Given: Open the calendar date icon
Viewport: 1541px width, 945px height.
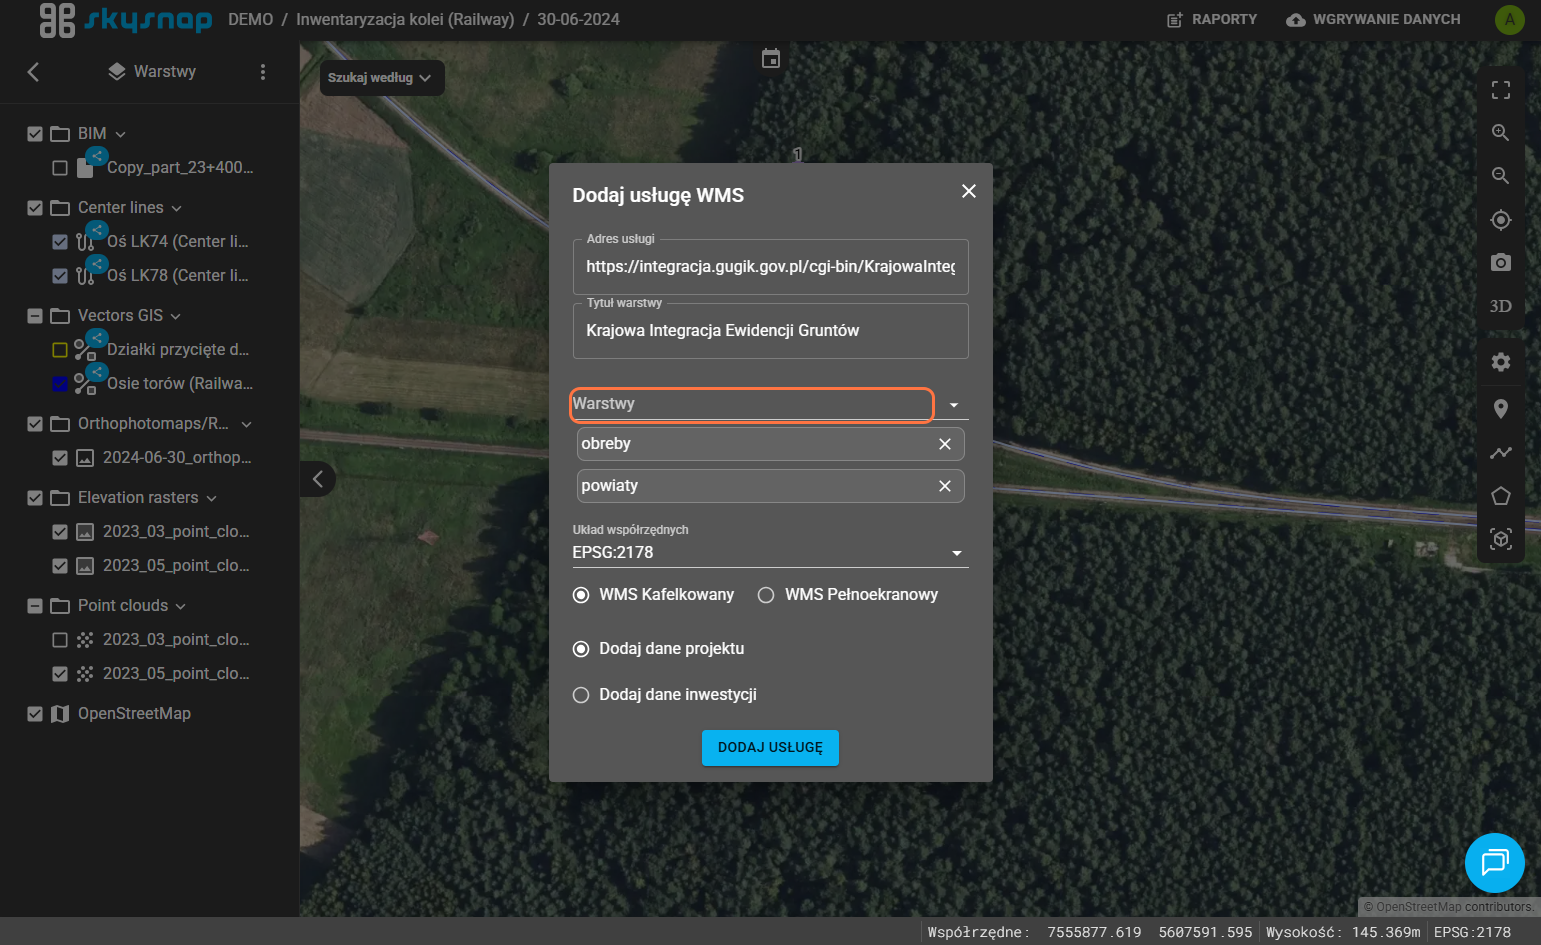Looking at the screenshot, I should [770, 59].
